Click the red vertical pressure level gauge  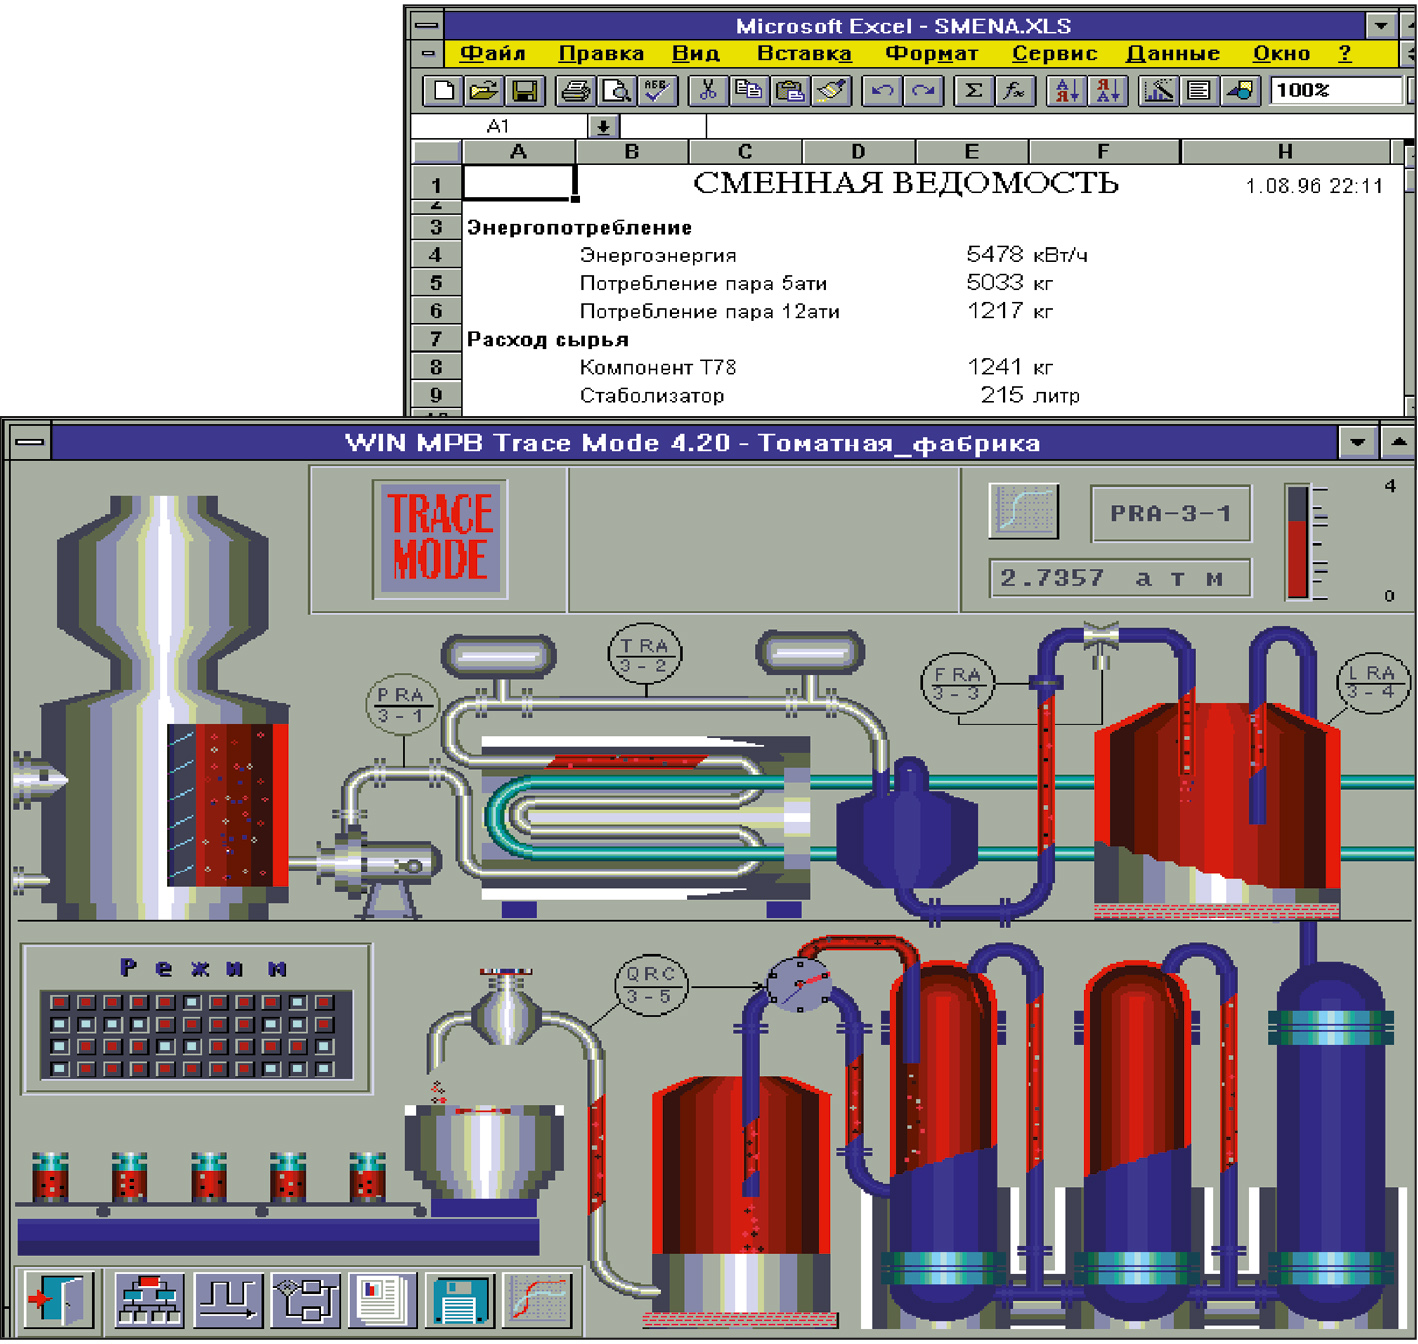(1297, 542)
